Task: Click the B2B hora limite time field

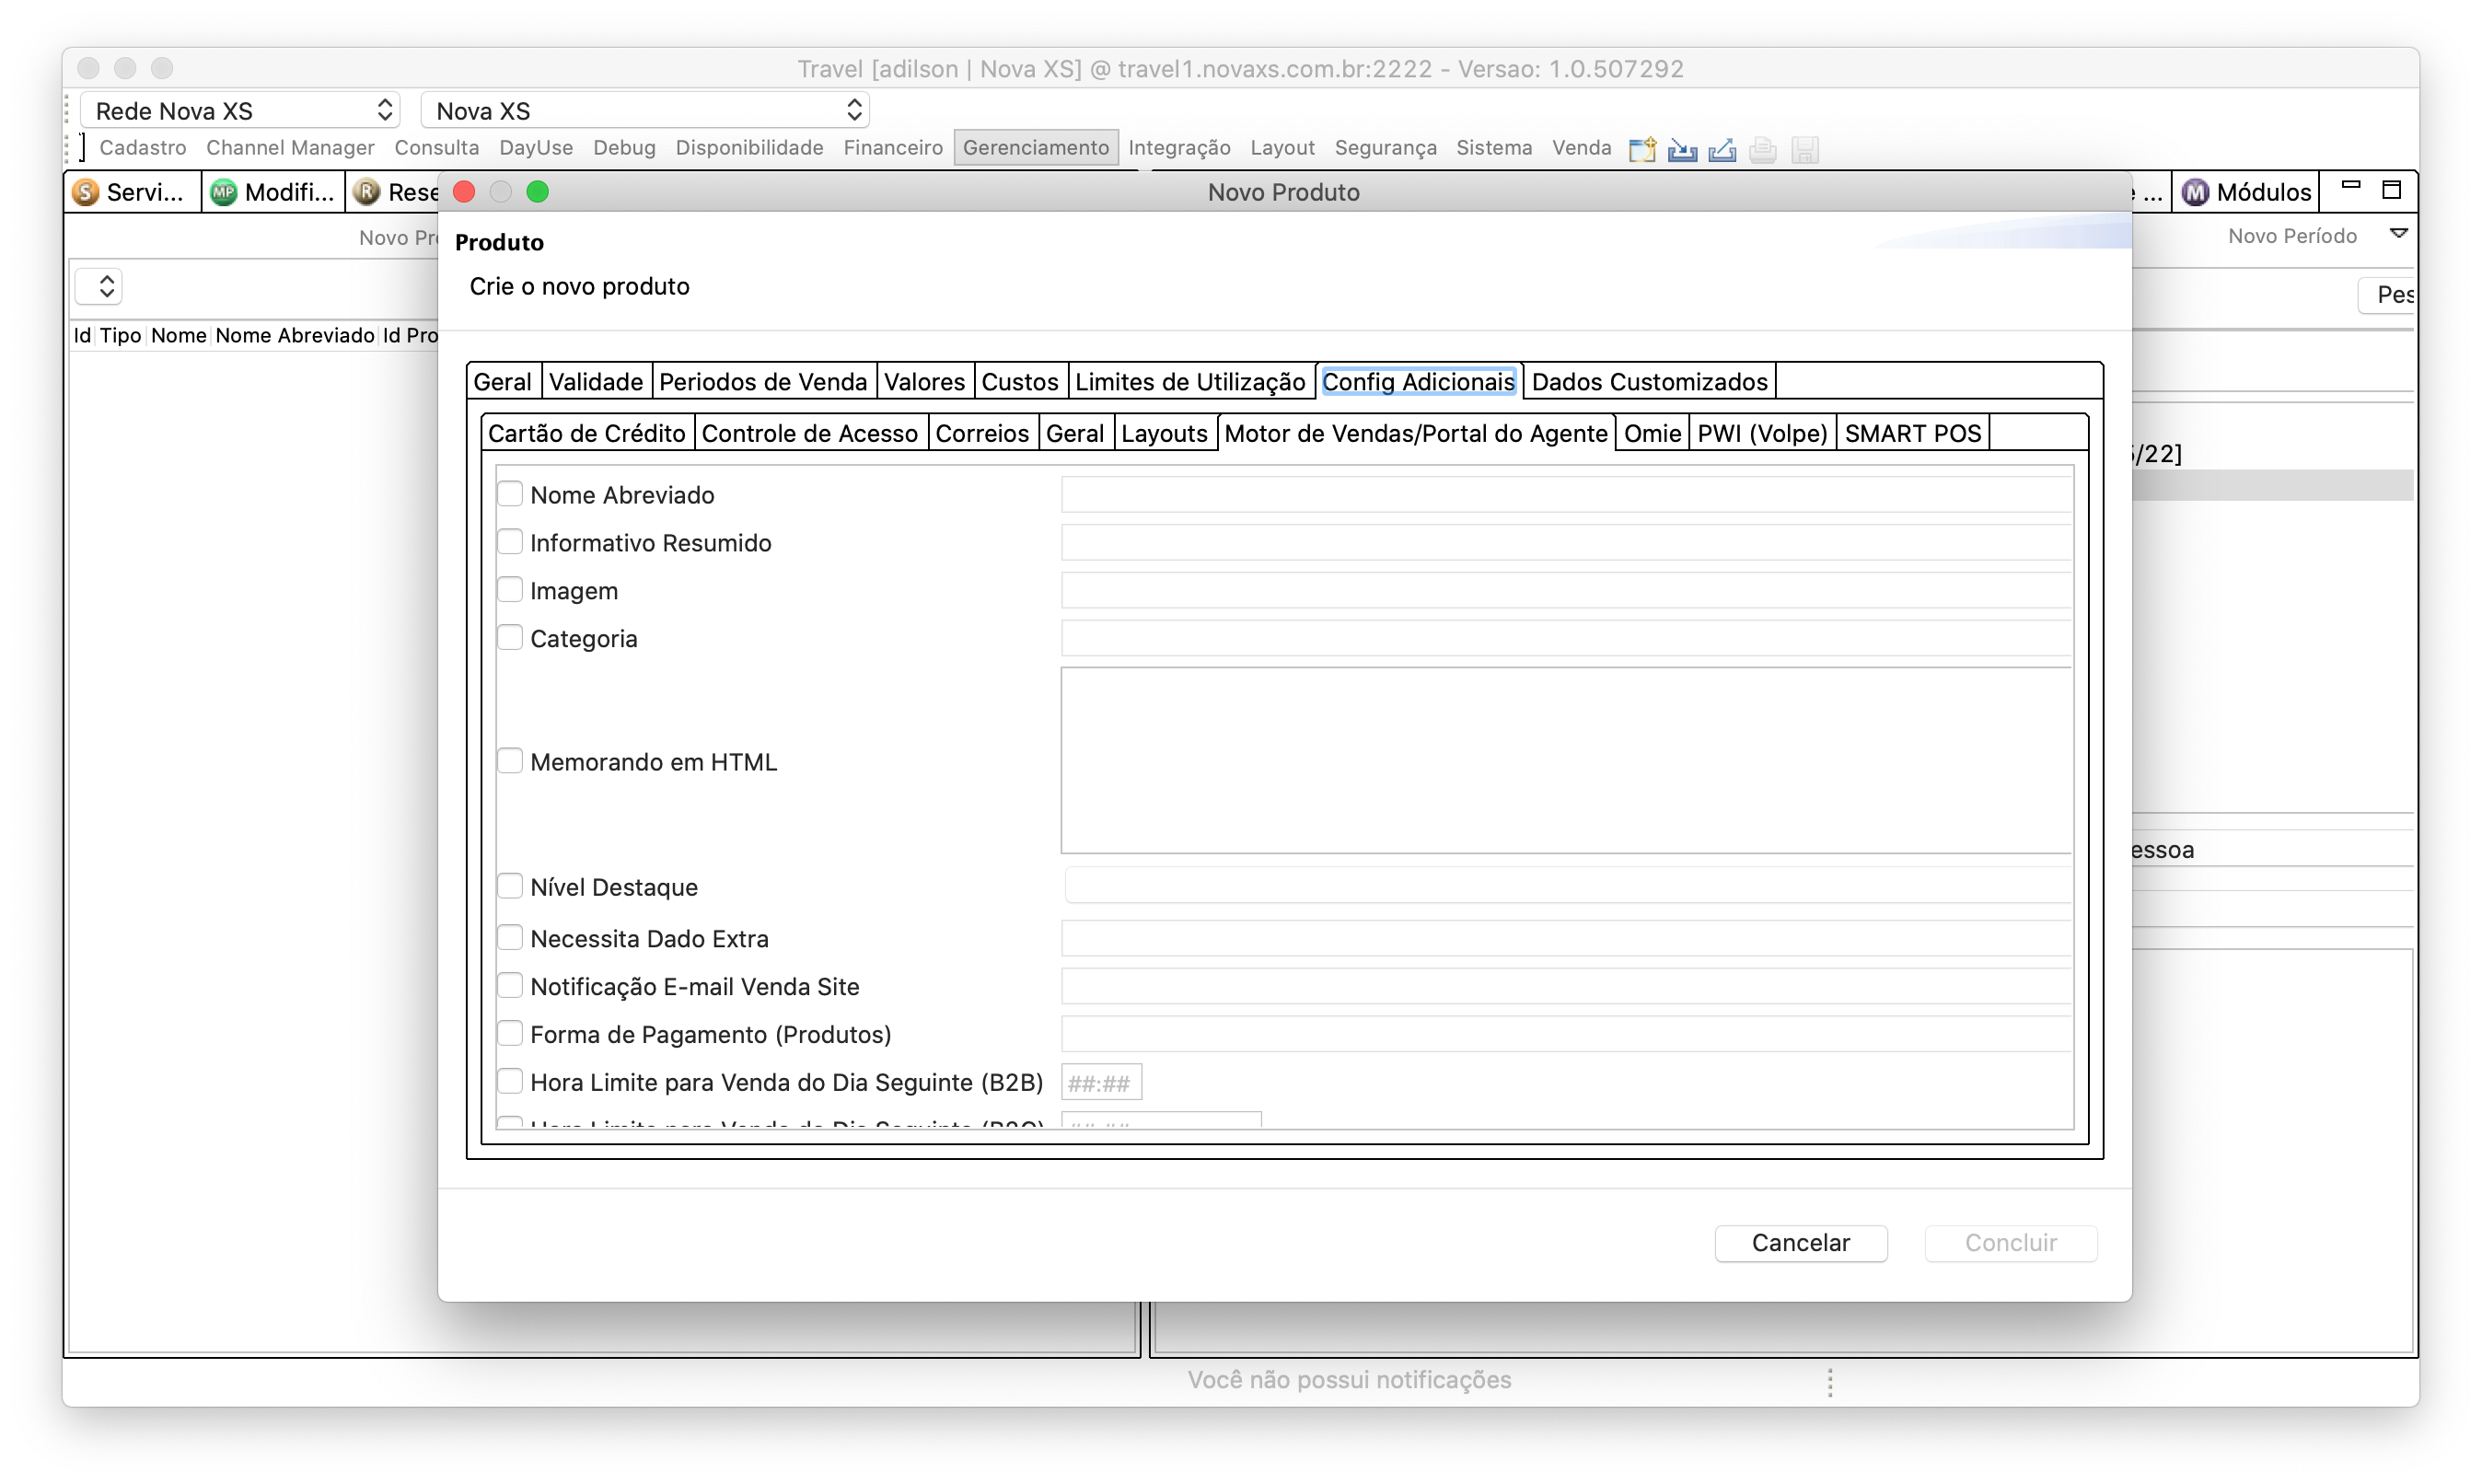Action: pyautogui.click(x=1100, y=1083)
